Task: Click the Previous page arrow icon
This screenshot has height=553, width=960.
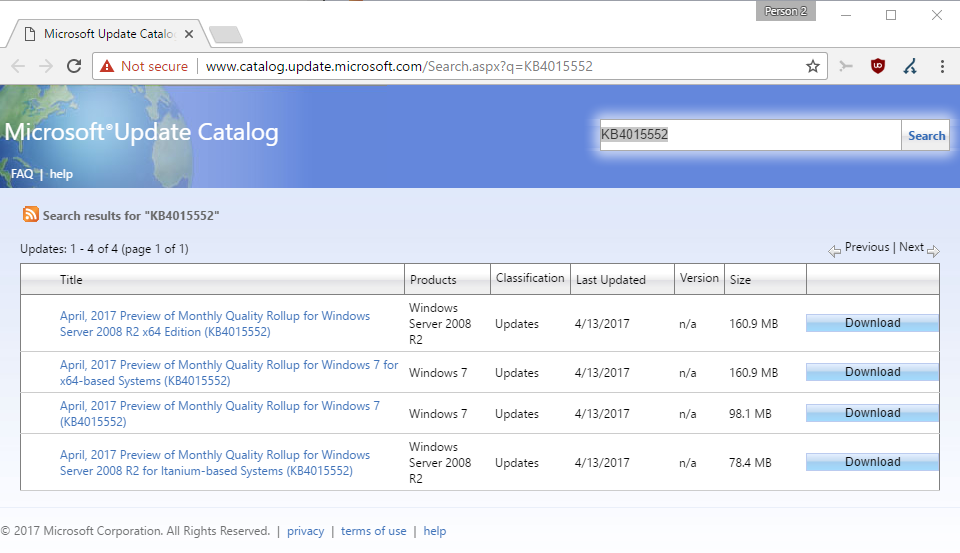Action: pyautogui.click(x=834, y=251)
